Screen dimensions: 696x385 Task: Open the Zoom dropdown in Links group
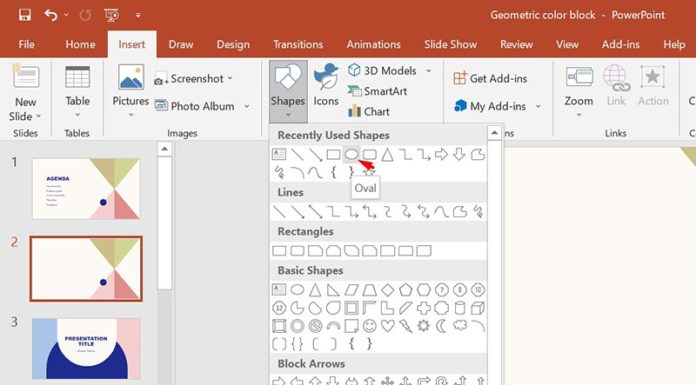tap(578, 92)
